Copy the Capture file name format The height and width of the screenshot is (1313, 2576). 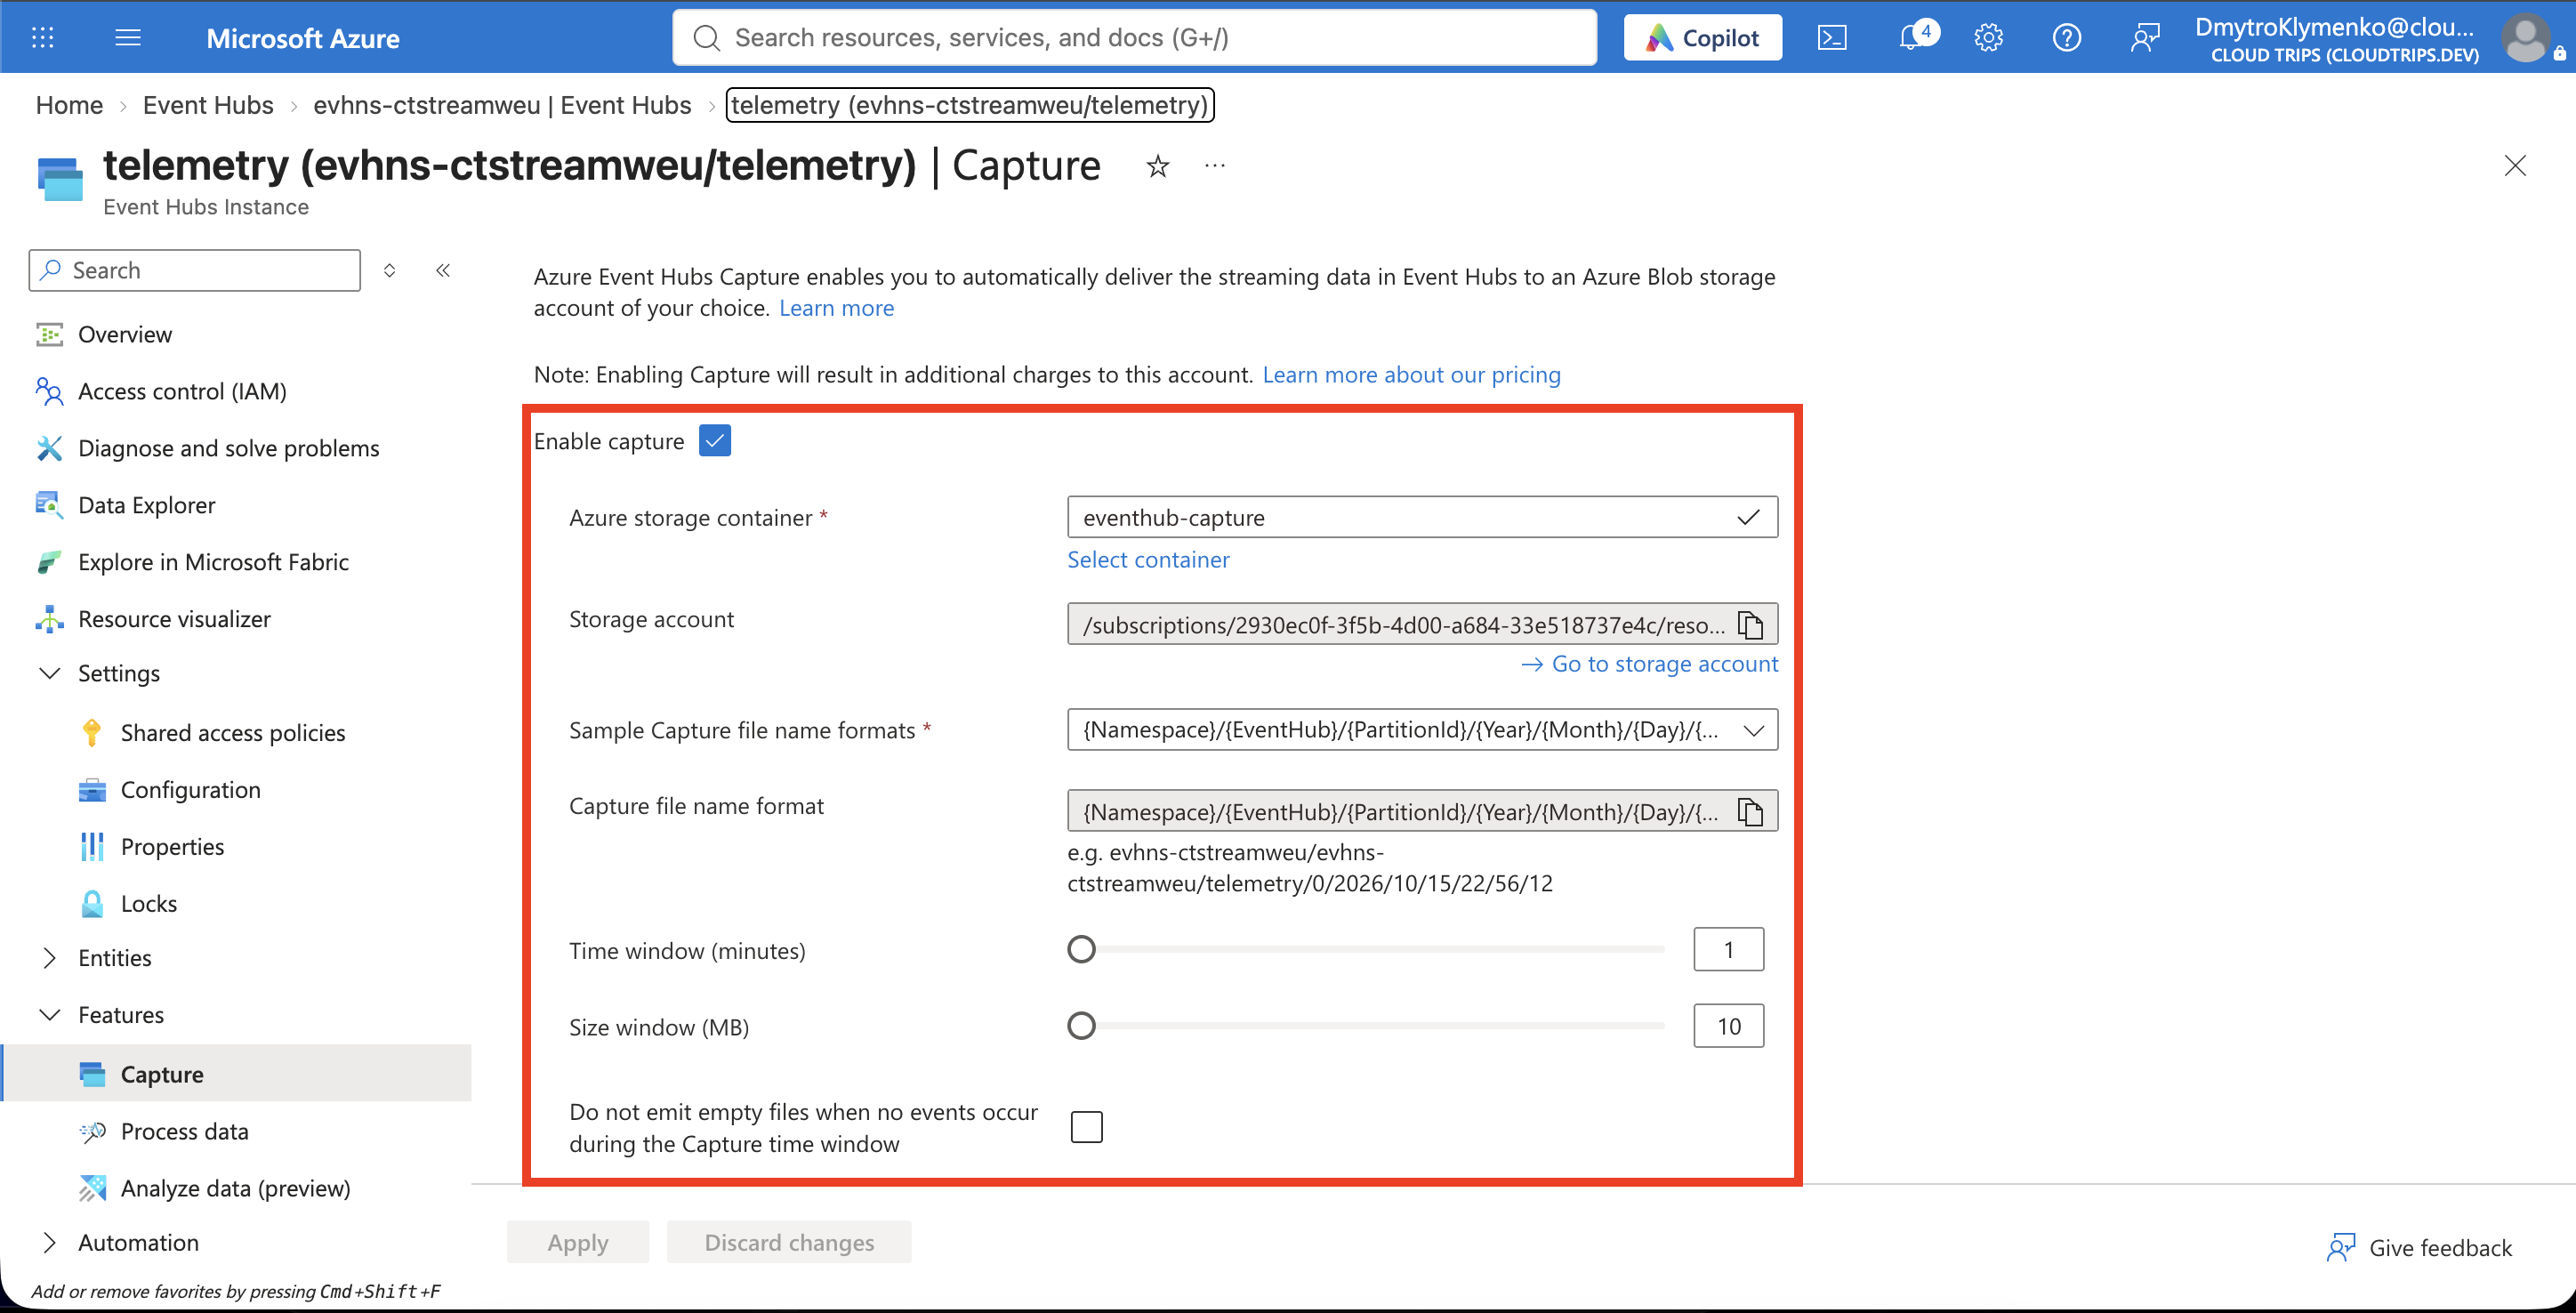(1750, 811)
